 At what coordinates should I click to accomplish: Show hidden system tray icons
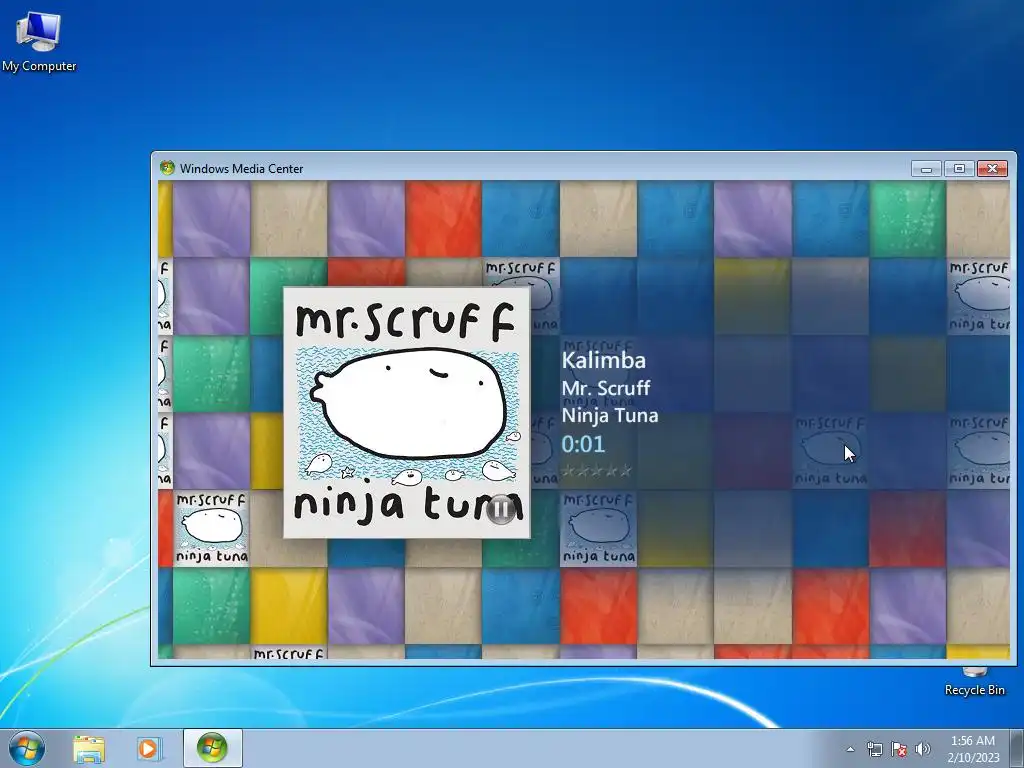(x=850, y=749)
